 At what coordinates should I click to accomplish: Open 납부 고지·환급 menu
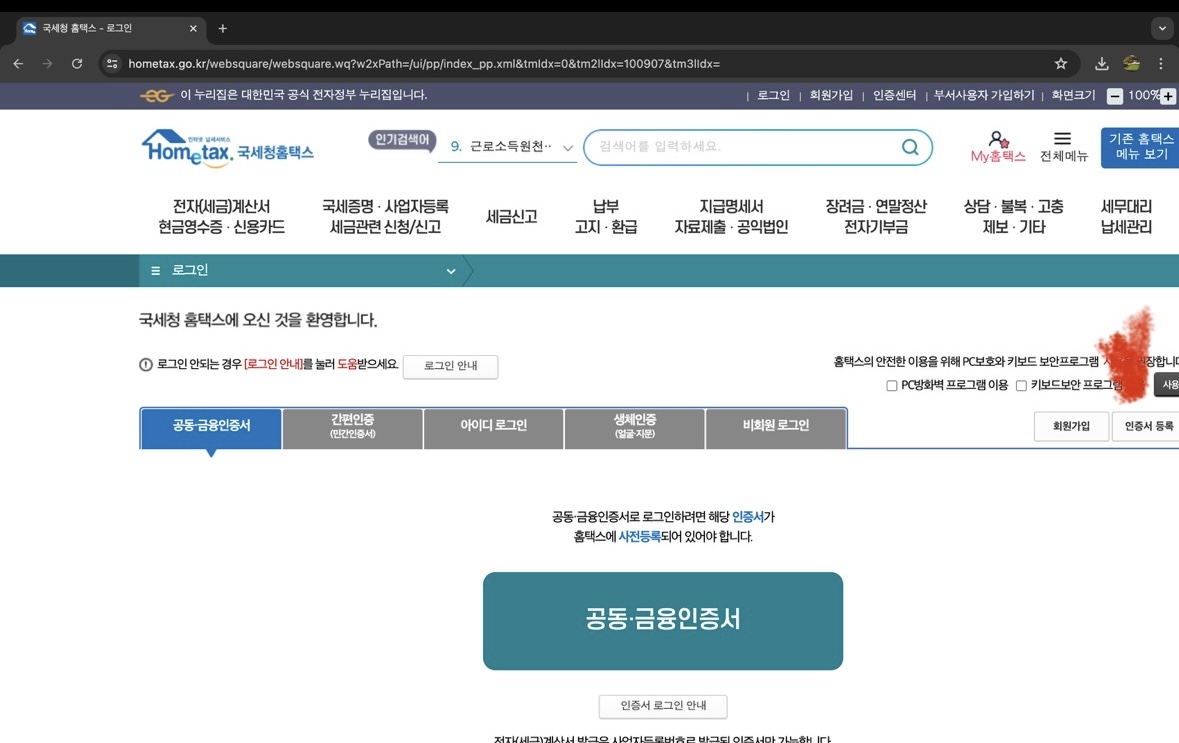pos(605,217)
